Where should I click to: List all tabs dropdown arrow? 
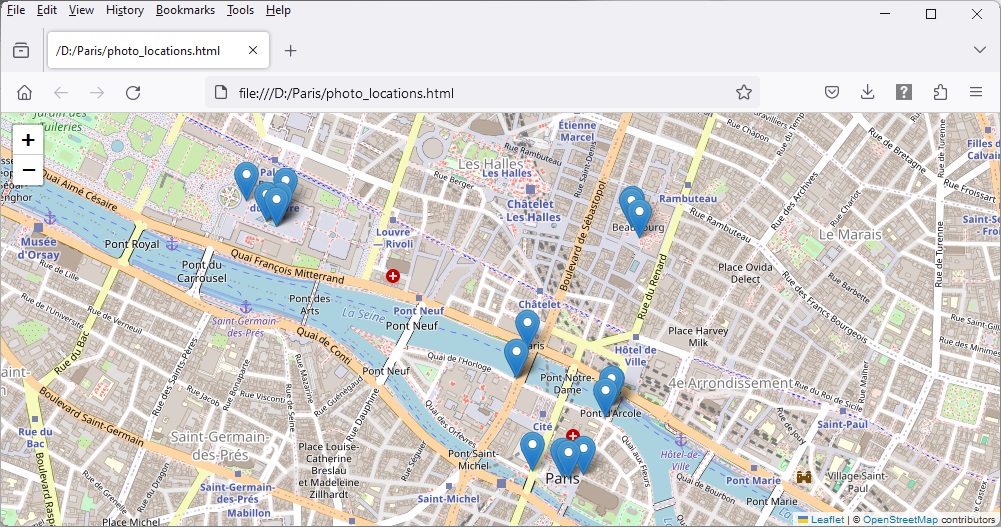pos(979,50)
